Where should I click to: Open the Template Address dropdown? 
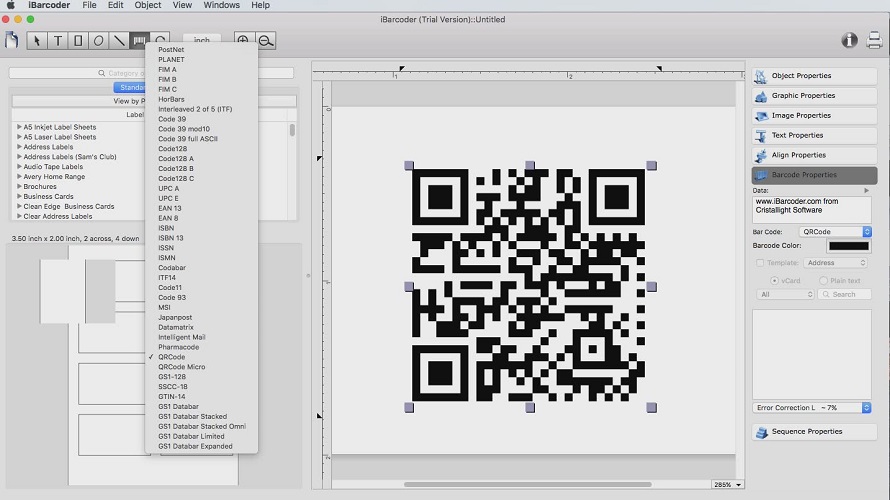tap(836, 263)
